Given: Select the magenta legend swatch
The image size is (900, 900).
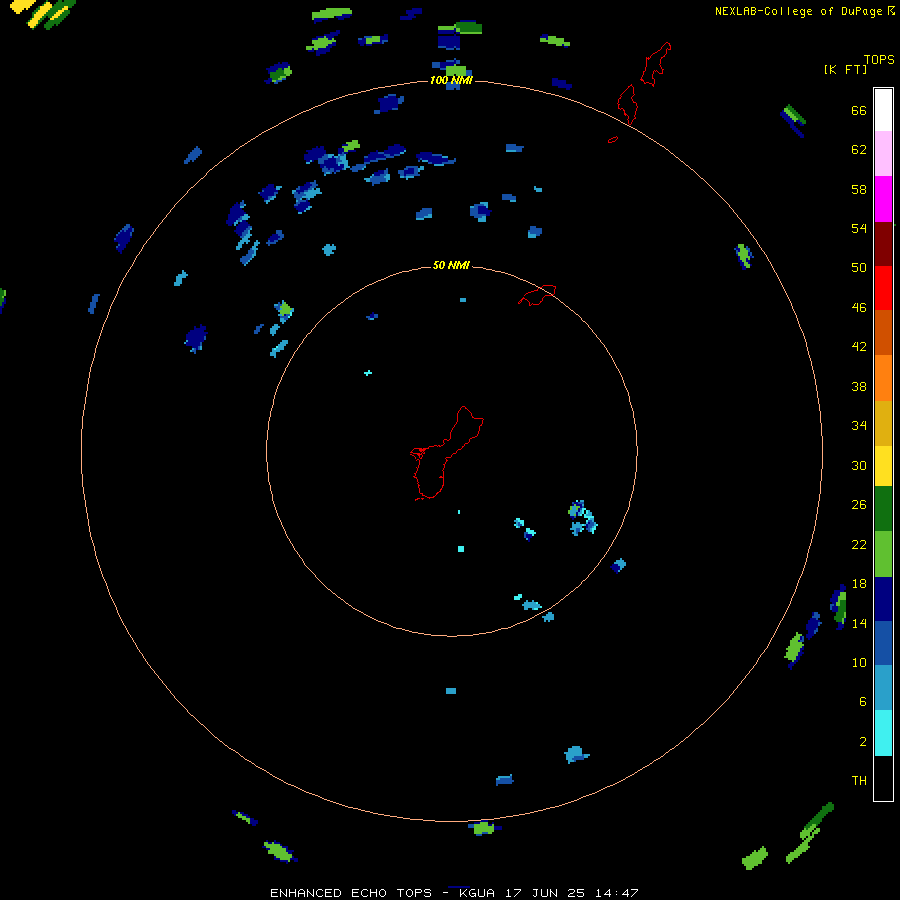Looking at the screenshot, I should point(883,199).
